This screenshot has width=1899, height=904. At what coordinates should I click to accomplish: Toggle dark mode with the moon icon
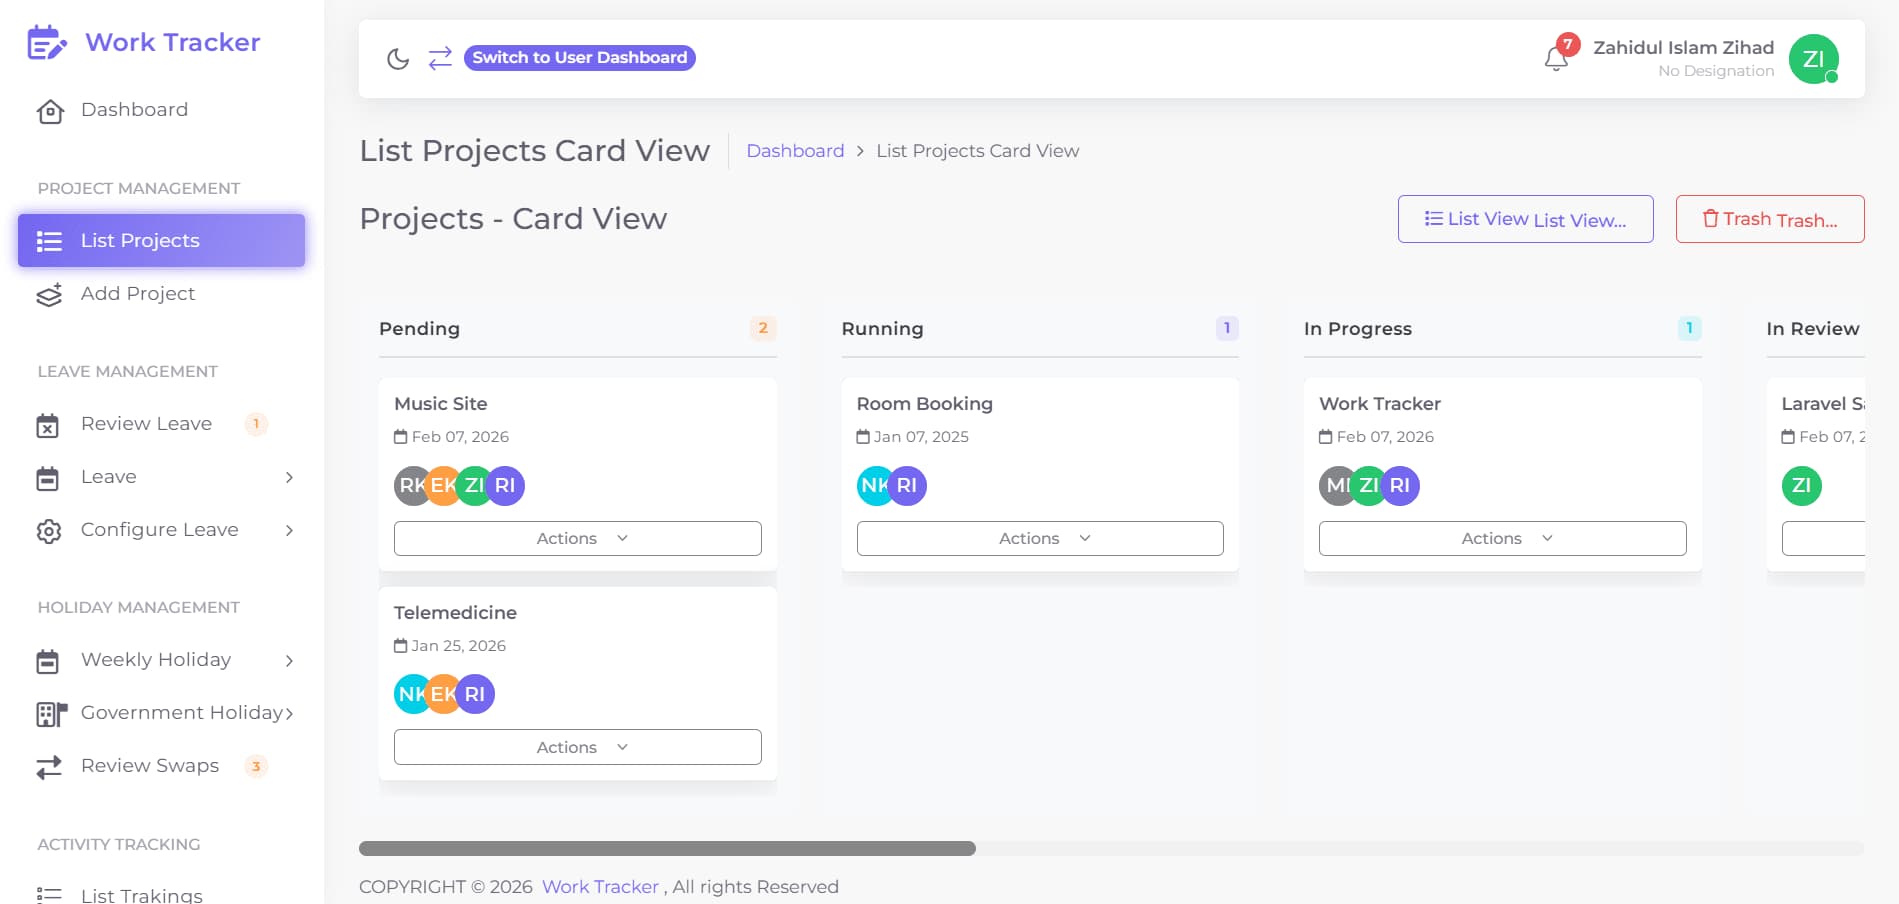pyautogui.click(x=398, y=59)
